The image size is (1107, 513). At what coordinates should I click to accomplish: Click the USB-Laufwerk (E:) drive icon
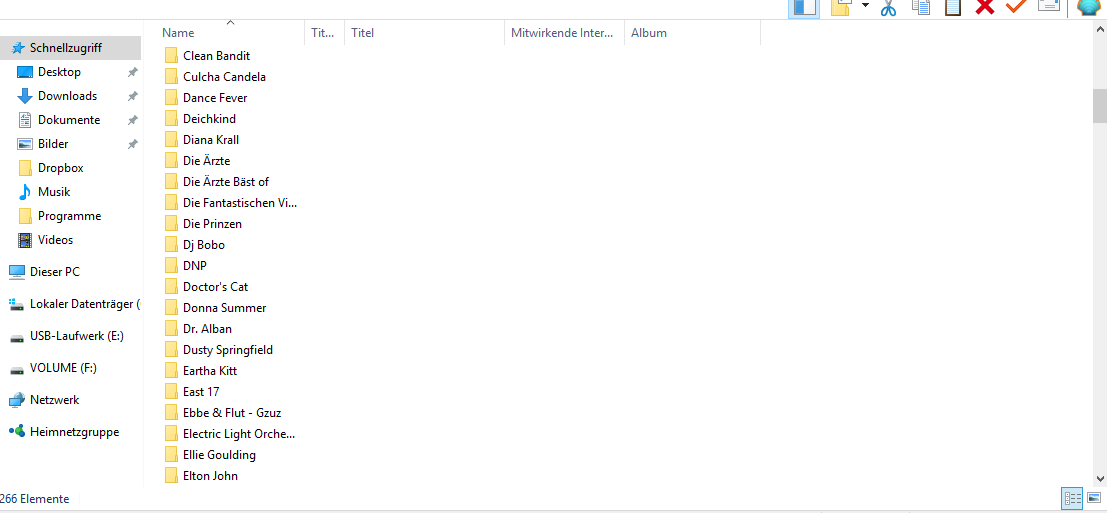coord(17,337)
